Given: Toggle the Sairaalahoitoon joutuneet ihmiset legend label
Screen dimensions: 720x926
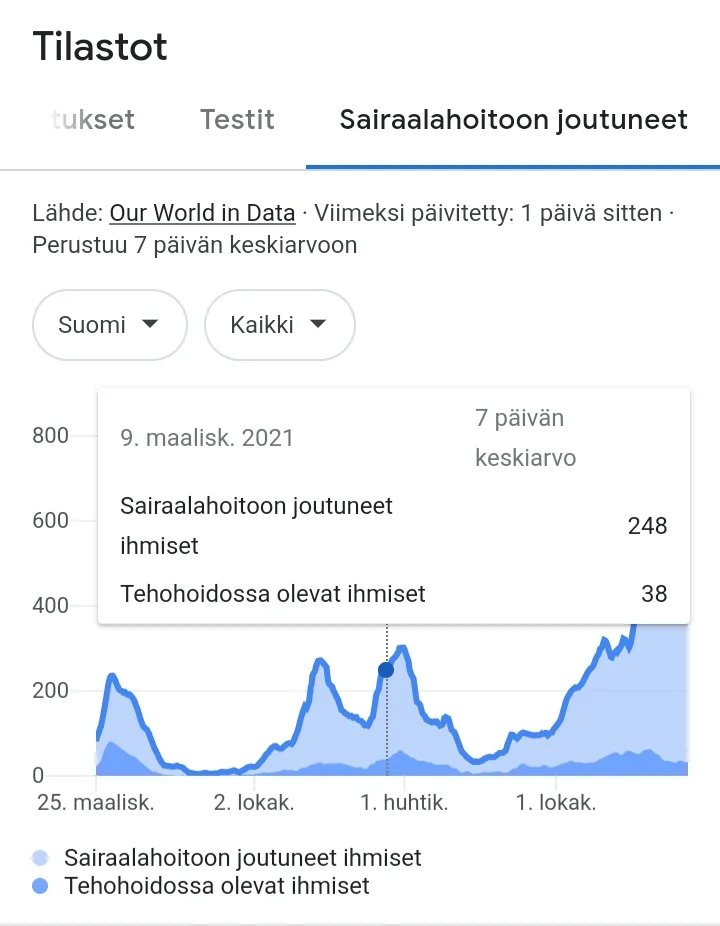Looking at the screenshot, I should click(243, 858).
